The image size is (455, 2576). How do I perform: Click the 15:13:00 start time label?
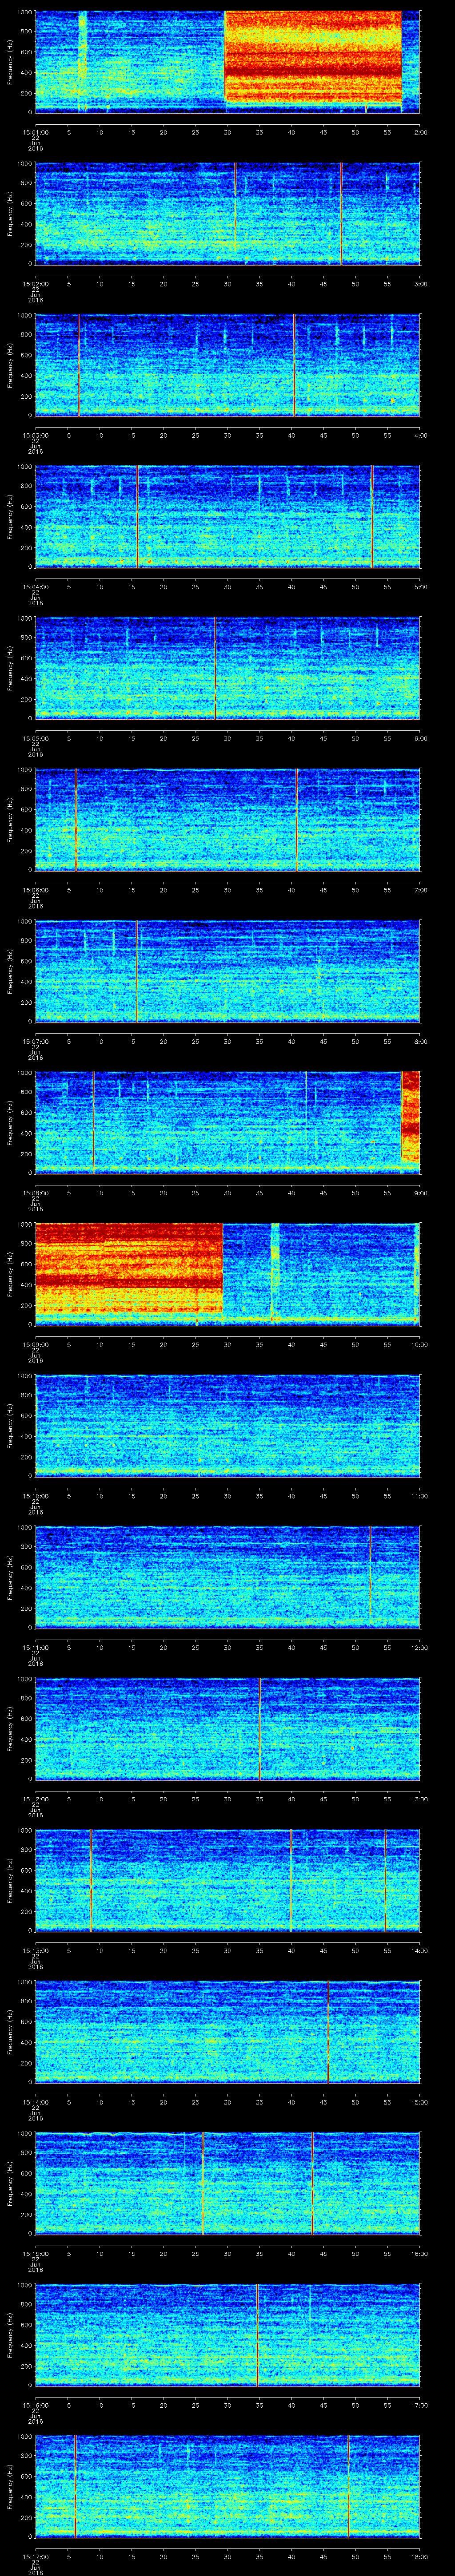(36, 1949)
